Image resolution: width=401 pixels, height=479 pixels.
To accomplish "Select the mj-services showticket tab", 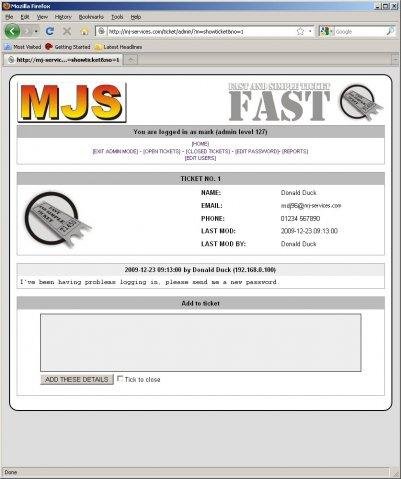I will pos(63,60).
